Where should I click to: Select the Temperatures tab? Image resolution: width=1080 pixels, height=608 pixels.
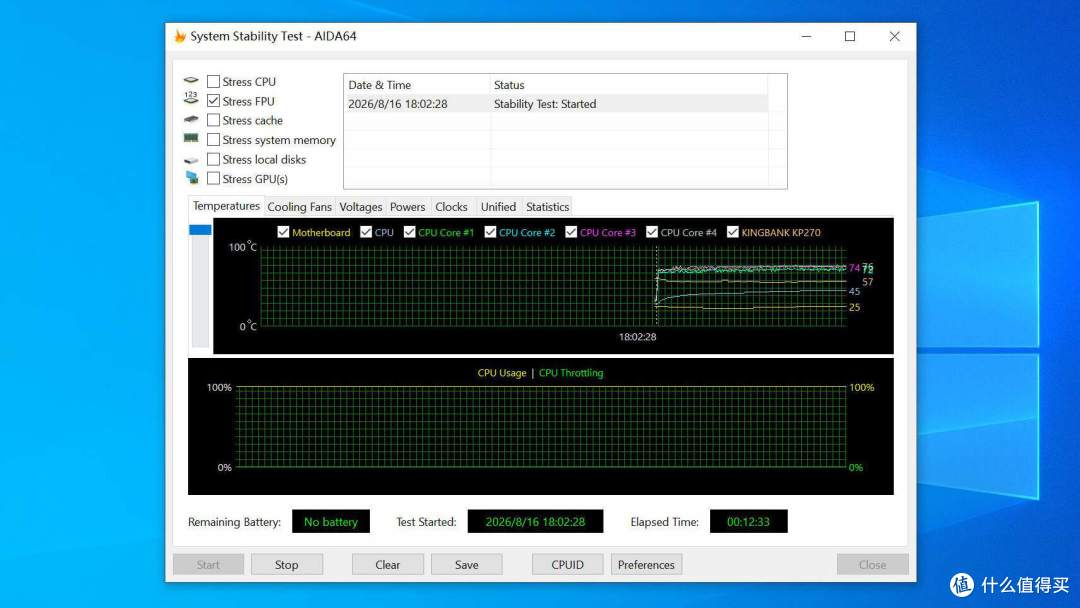click(226, 206)
